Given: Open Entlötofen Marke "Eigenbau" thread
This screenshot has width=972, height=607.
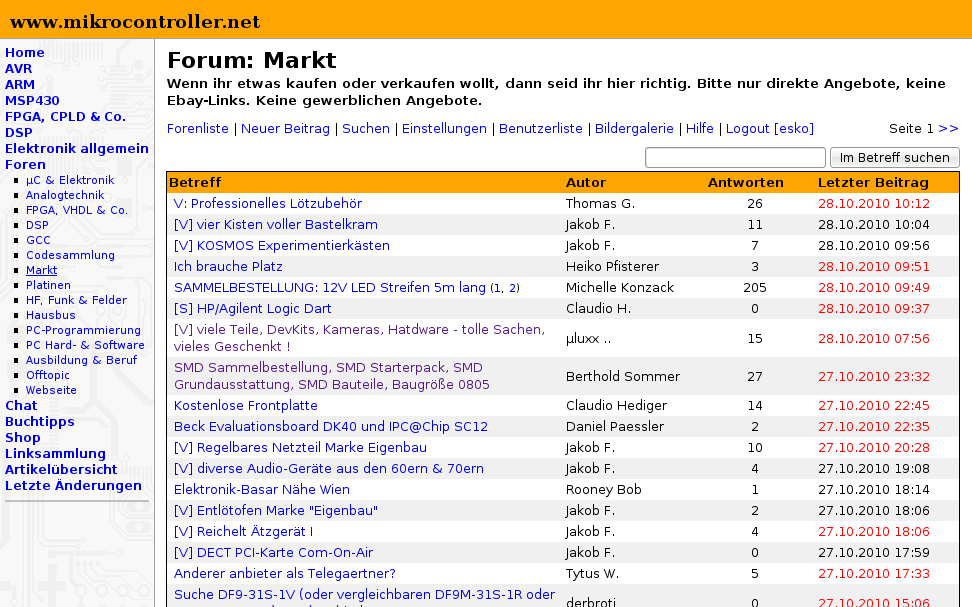Looking at the screenshot, I should 276,511.
